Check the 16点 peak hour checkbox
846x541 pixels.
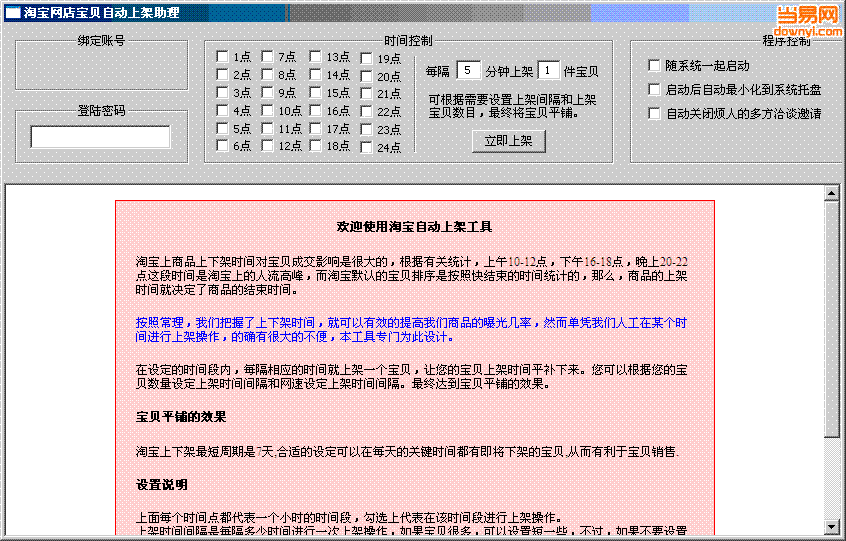point(316,110)
